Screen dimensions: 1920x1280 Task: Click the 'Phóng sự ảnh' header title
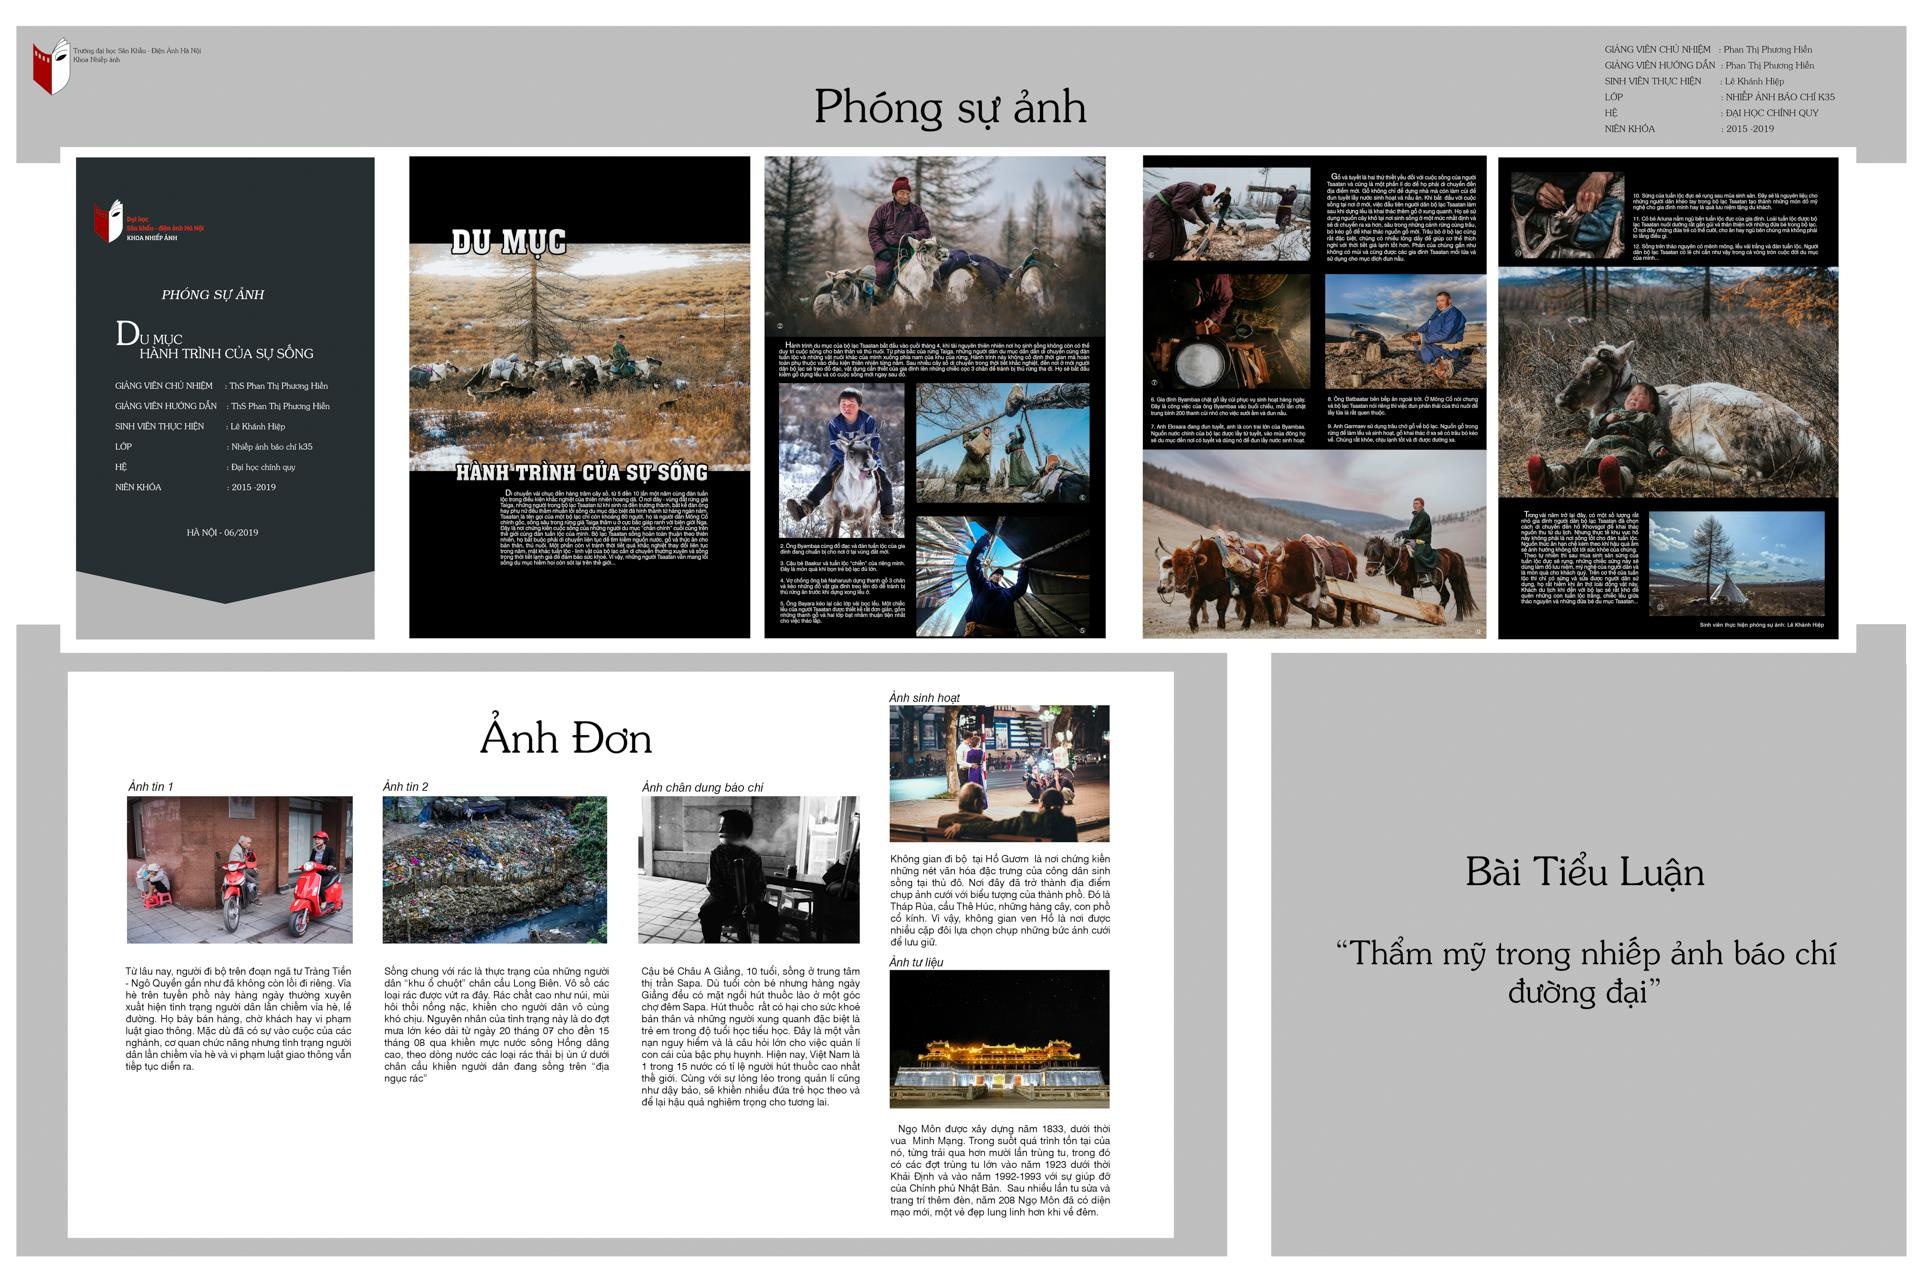click(949, 107)
